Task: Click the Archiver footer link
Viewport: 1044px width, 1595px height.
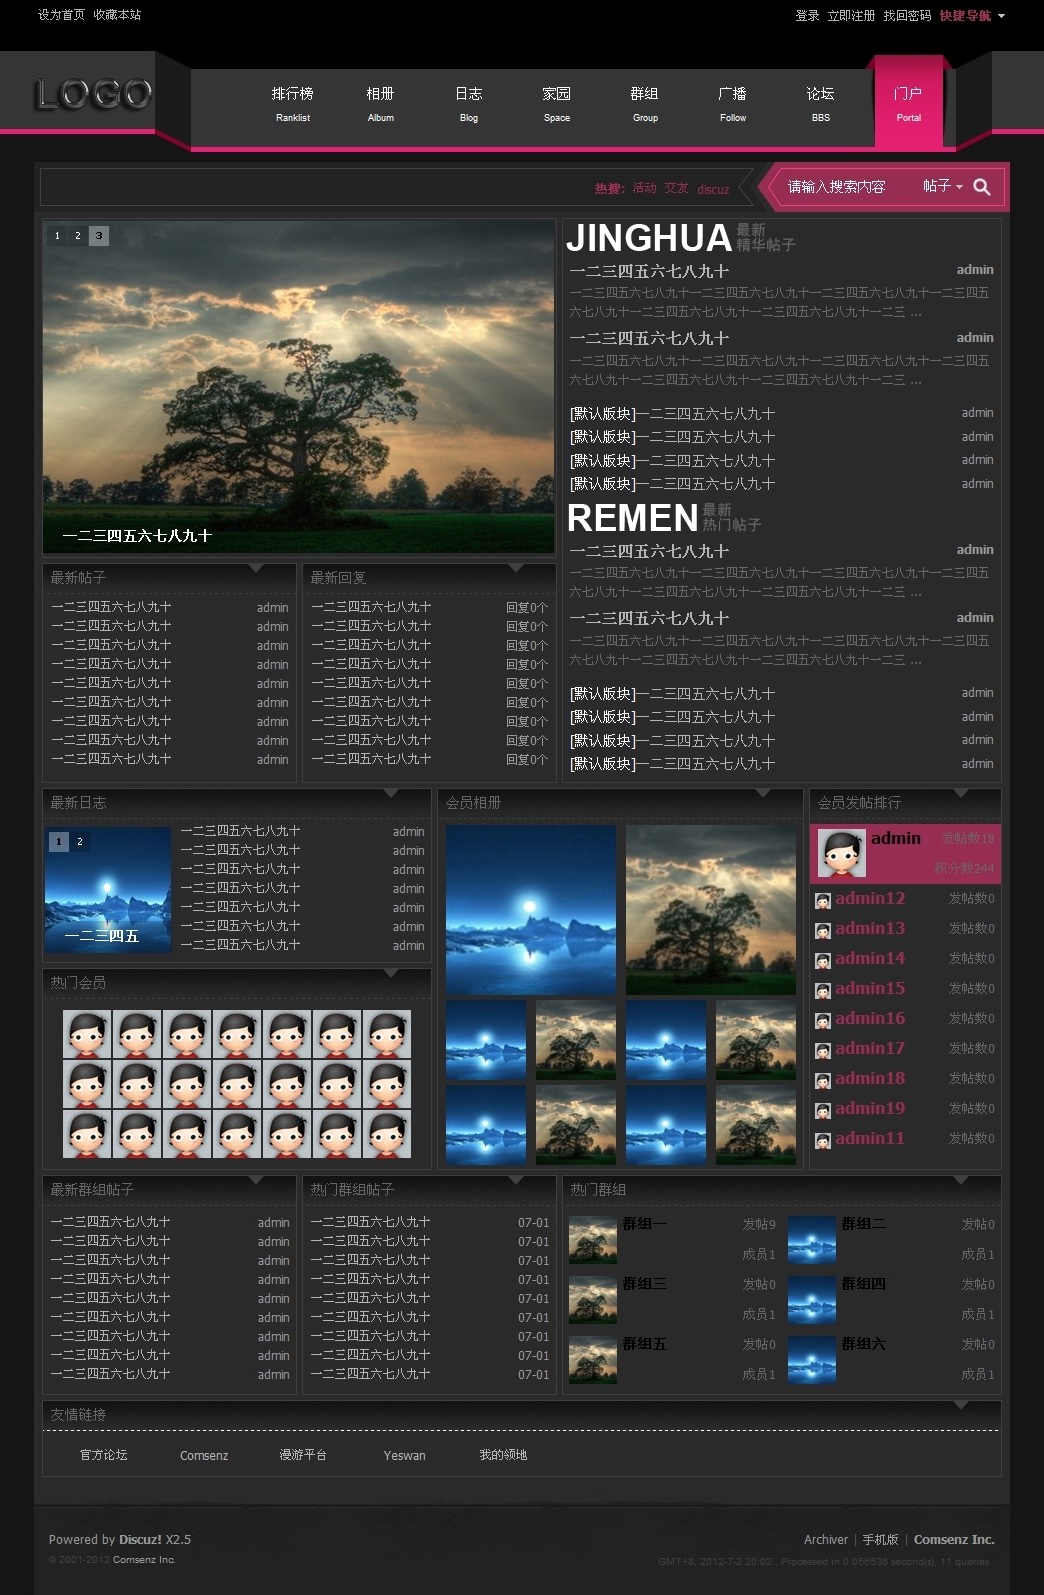Action: [826, 1540]
